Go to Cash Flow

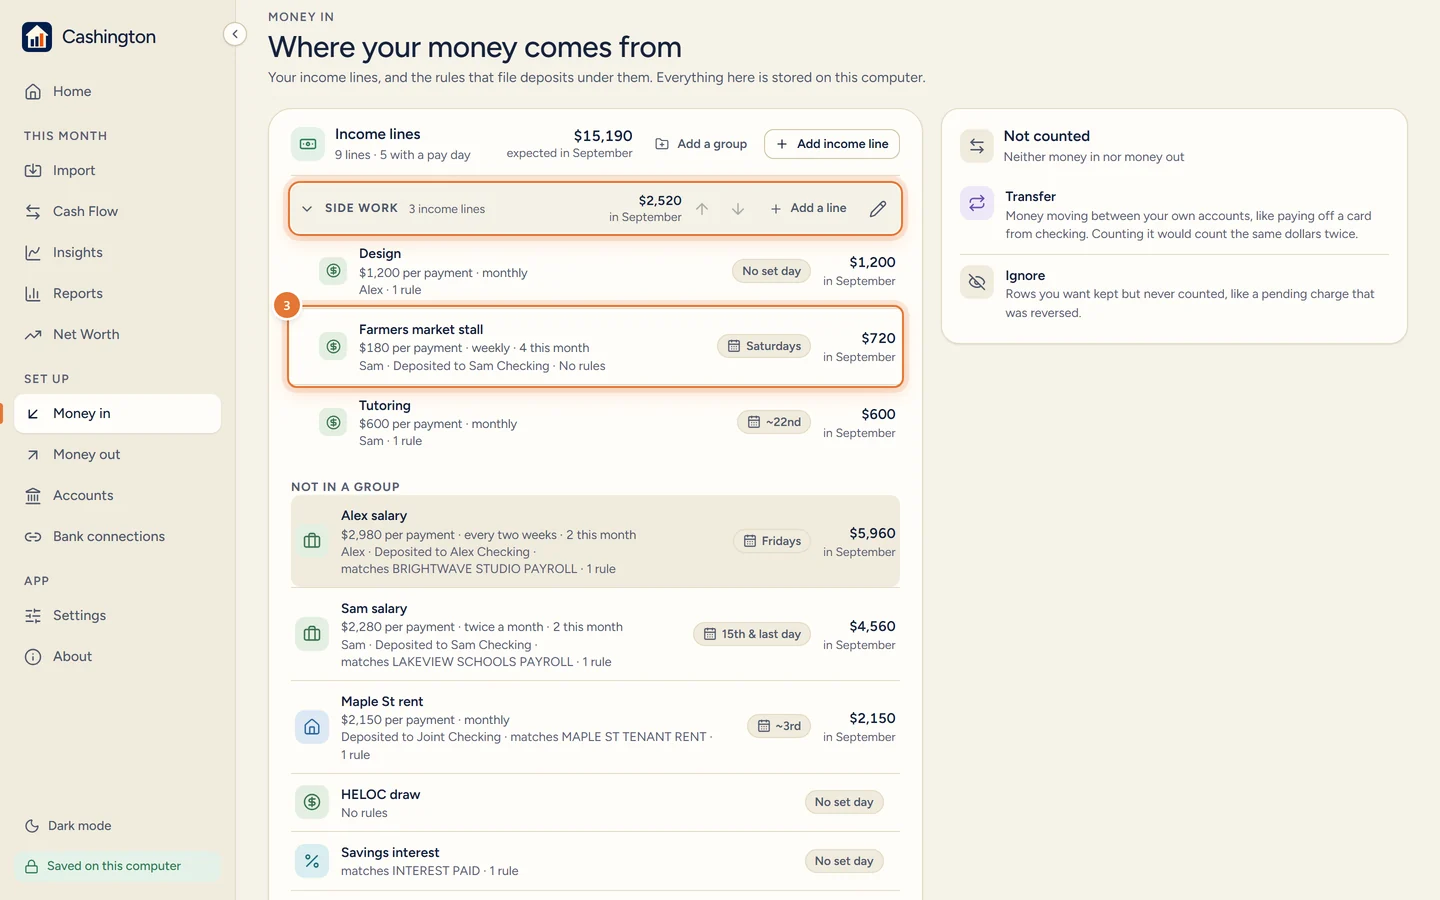point(118,212)
